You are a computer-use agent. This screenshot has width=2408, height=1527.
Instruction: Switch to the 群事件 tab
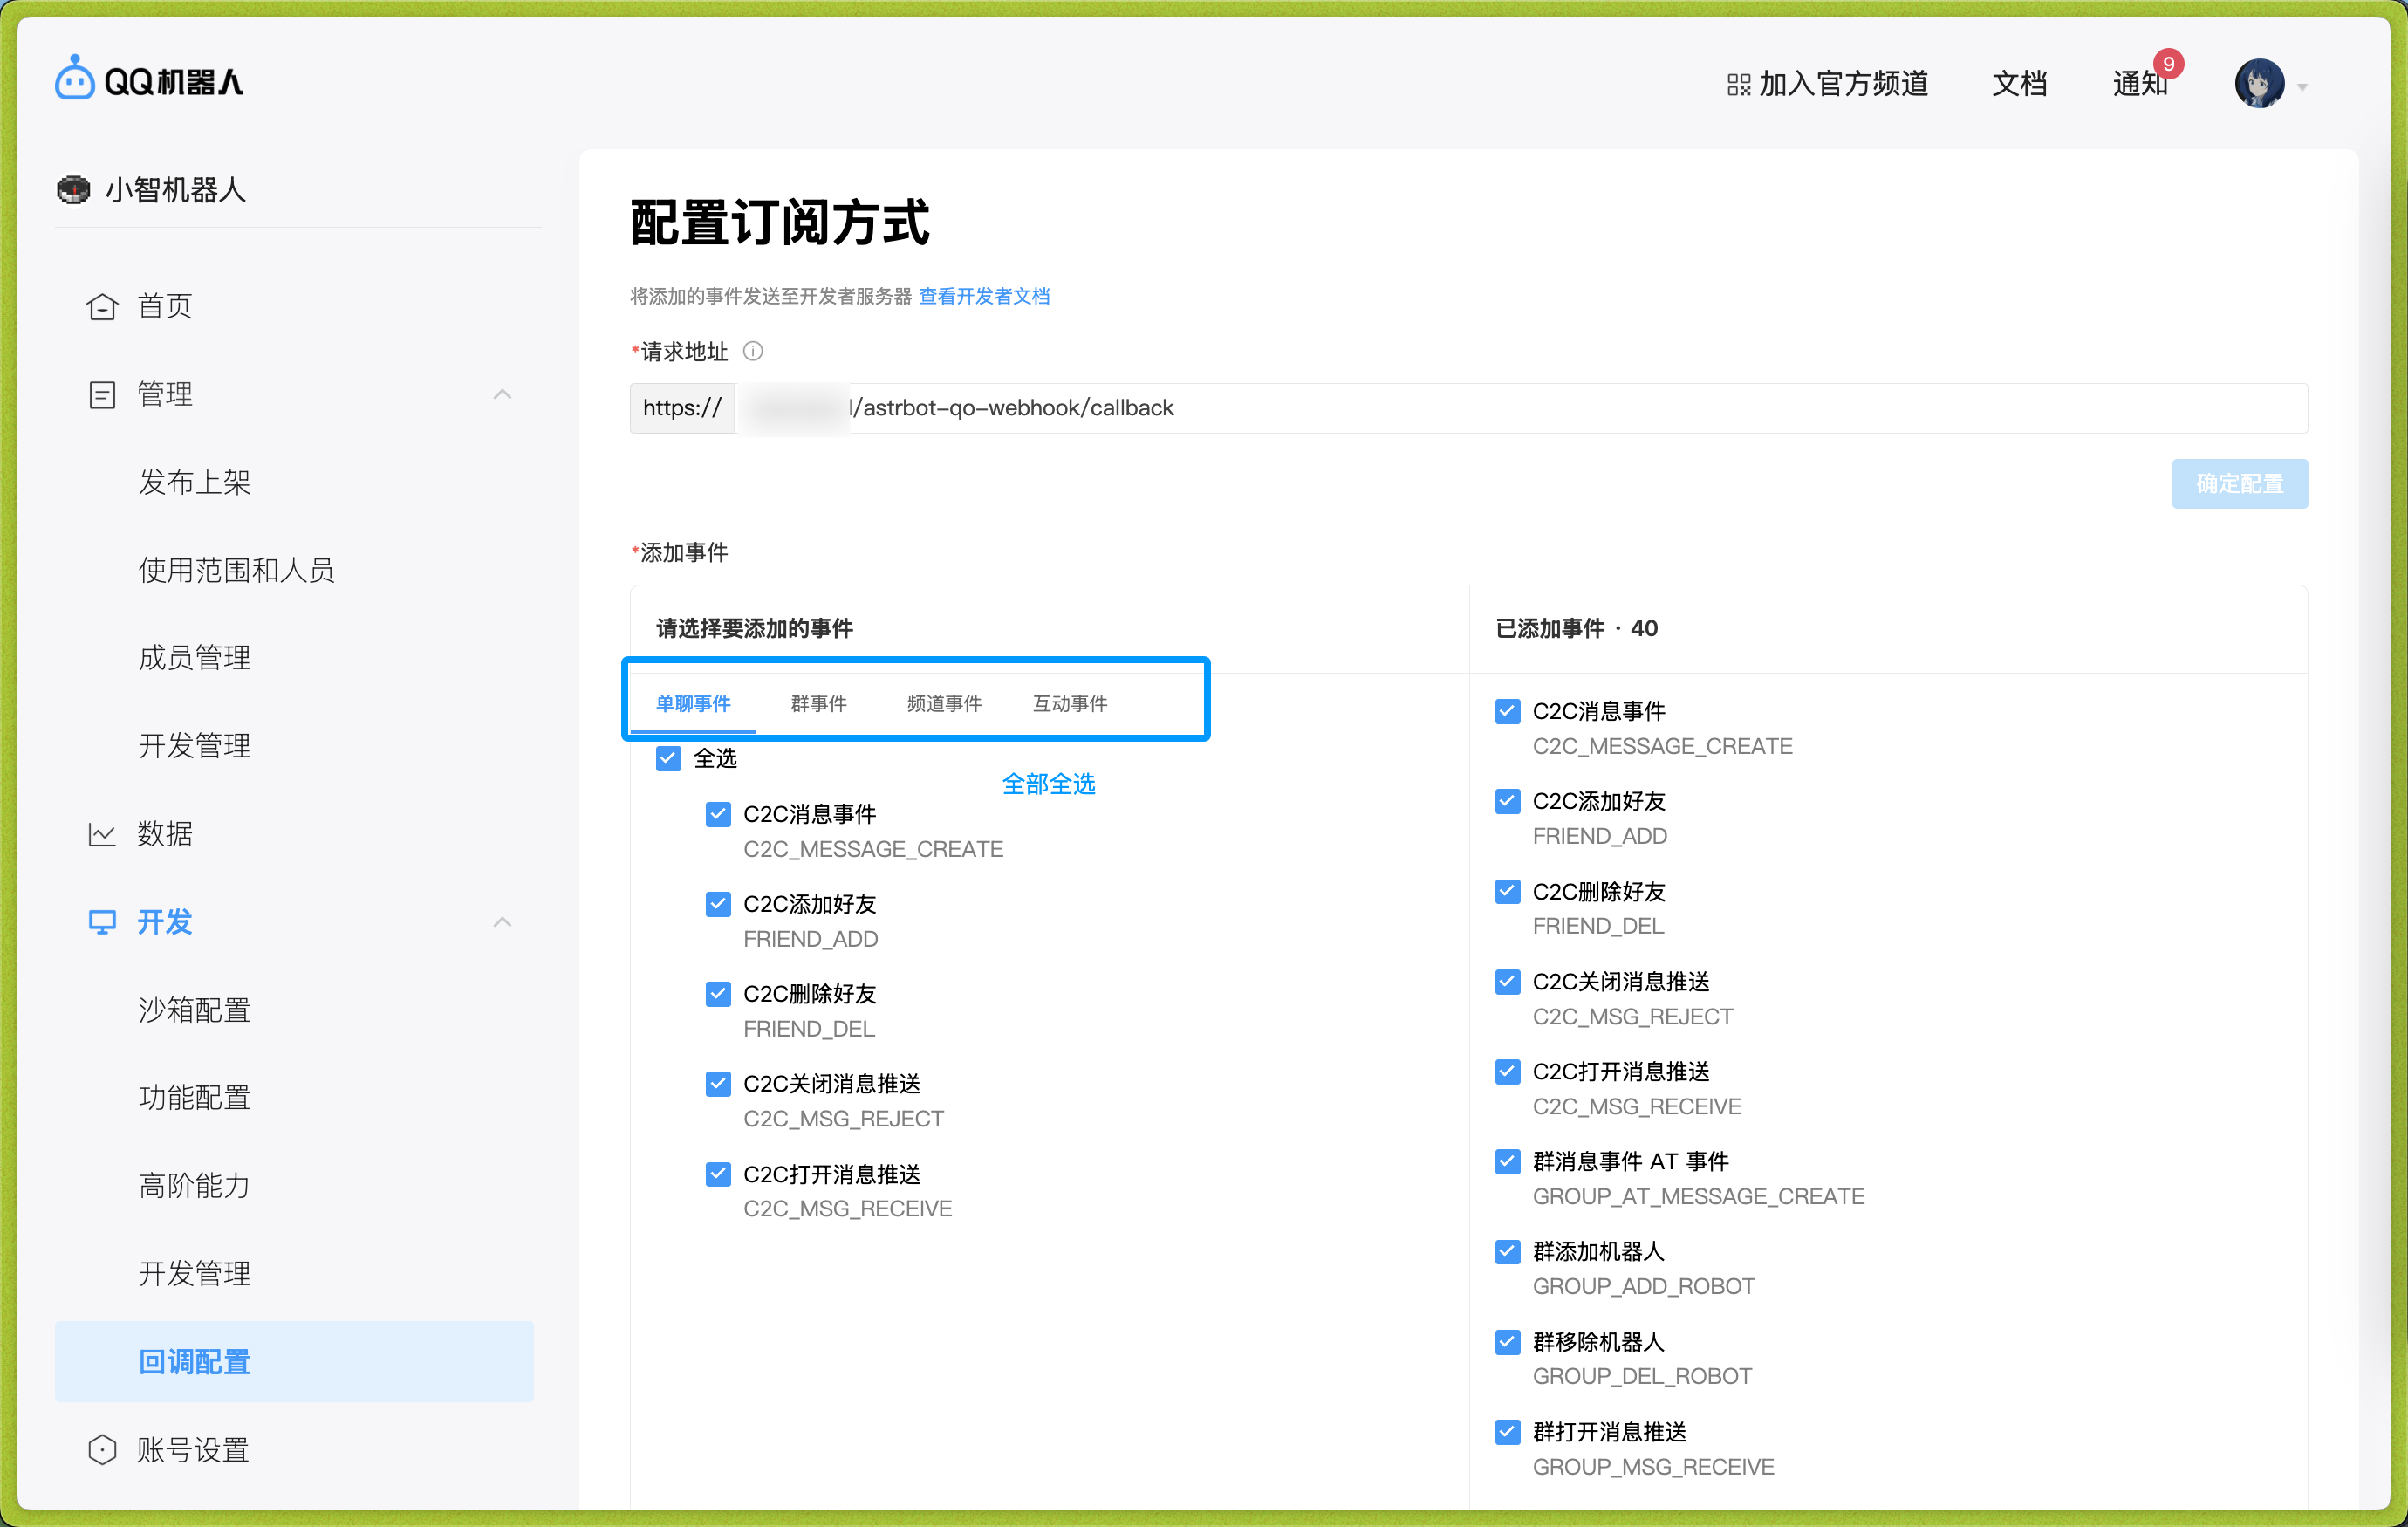[x=818, y=703]
